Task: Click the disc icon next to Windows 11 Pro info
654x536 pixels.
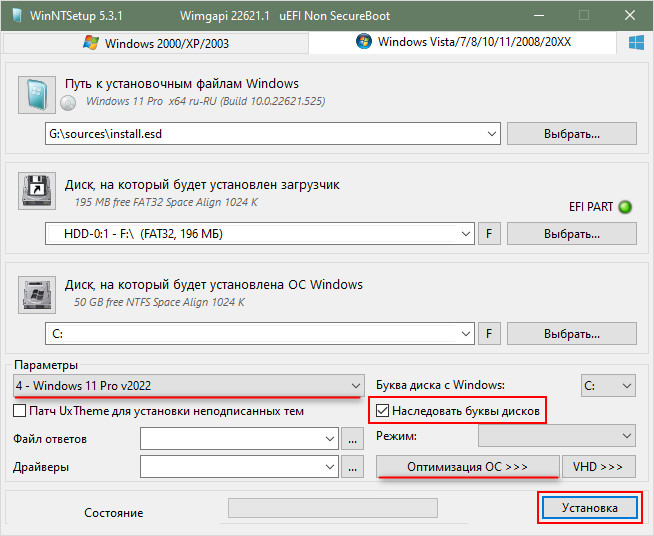Action: pos(68,103)
